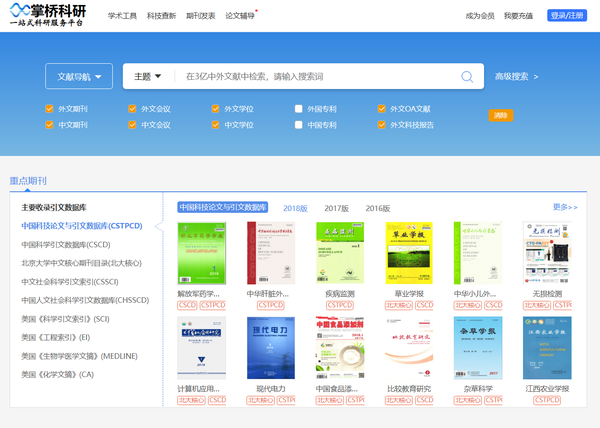Toggle 外文科技报告 checkbox
600x428 pixels.
pyautogui.click(x=382, y=125)
